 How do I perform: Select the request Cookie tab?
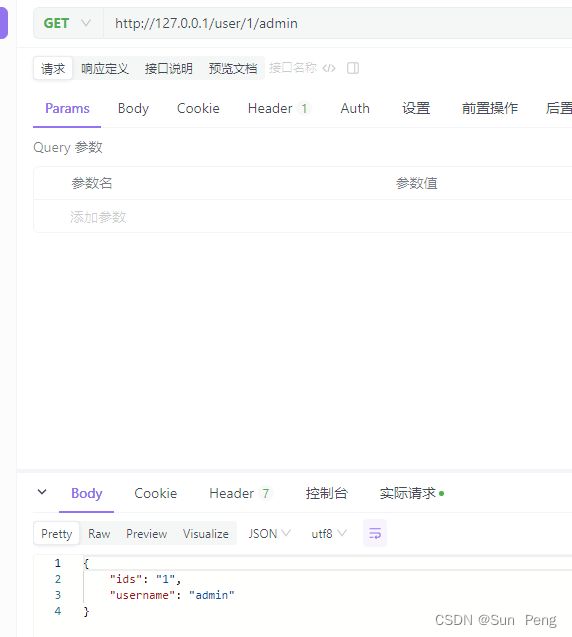point(198,108)
